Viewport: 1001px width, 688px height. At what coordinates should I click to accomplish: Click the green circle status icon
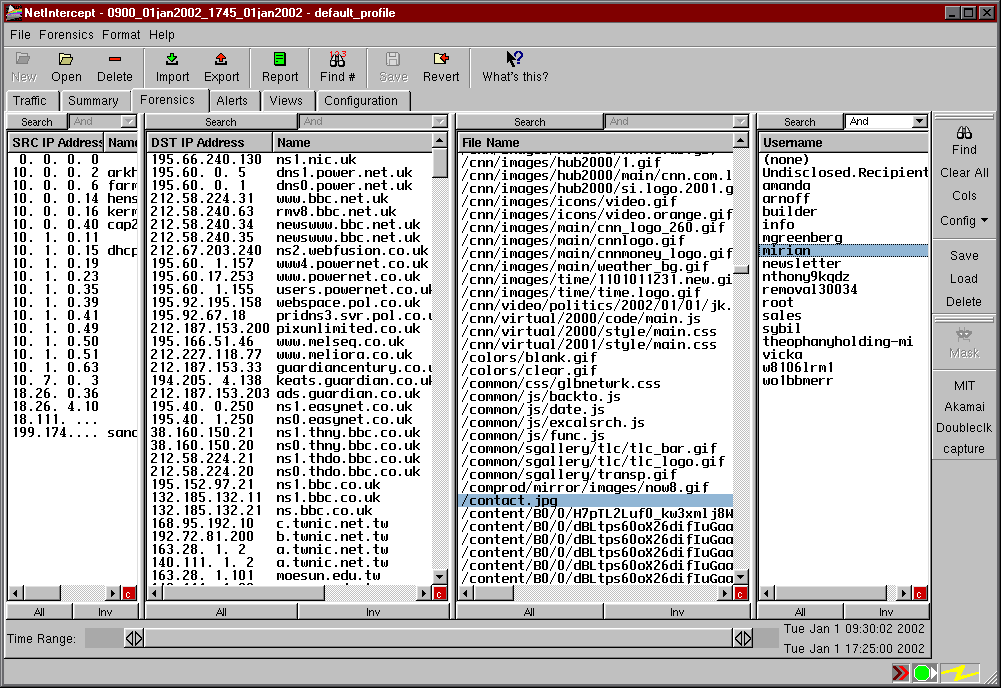[x=923, y=673]
